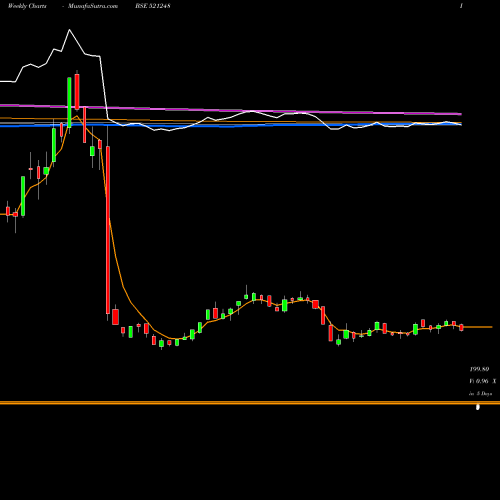Click the 'in 5 Days' label
Screen dimensions: 500x500
(480, 394)
